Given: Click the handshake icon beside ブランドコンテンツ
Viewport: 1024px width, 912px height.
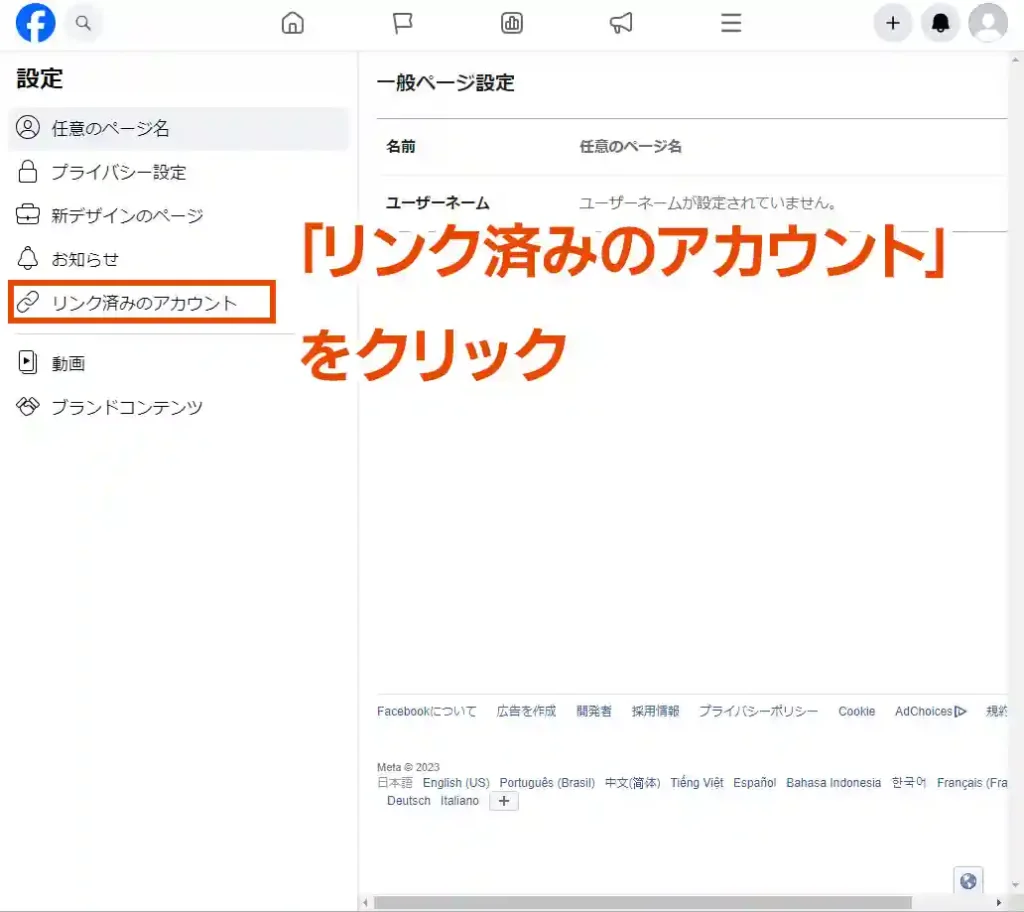Looking at the screenshot, I should 27,406.
